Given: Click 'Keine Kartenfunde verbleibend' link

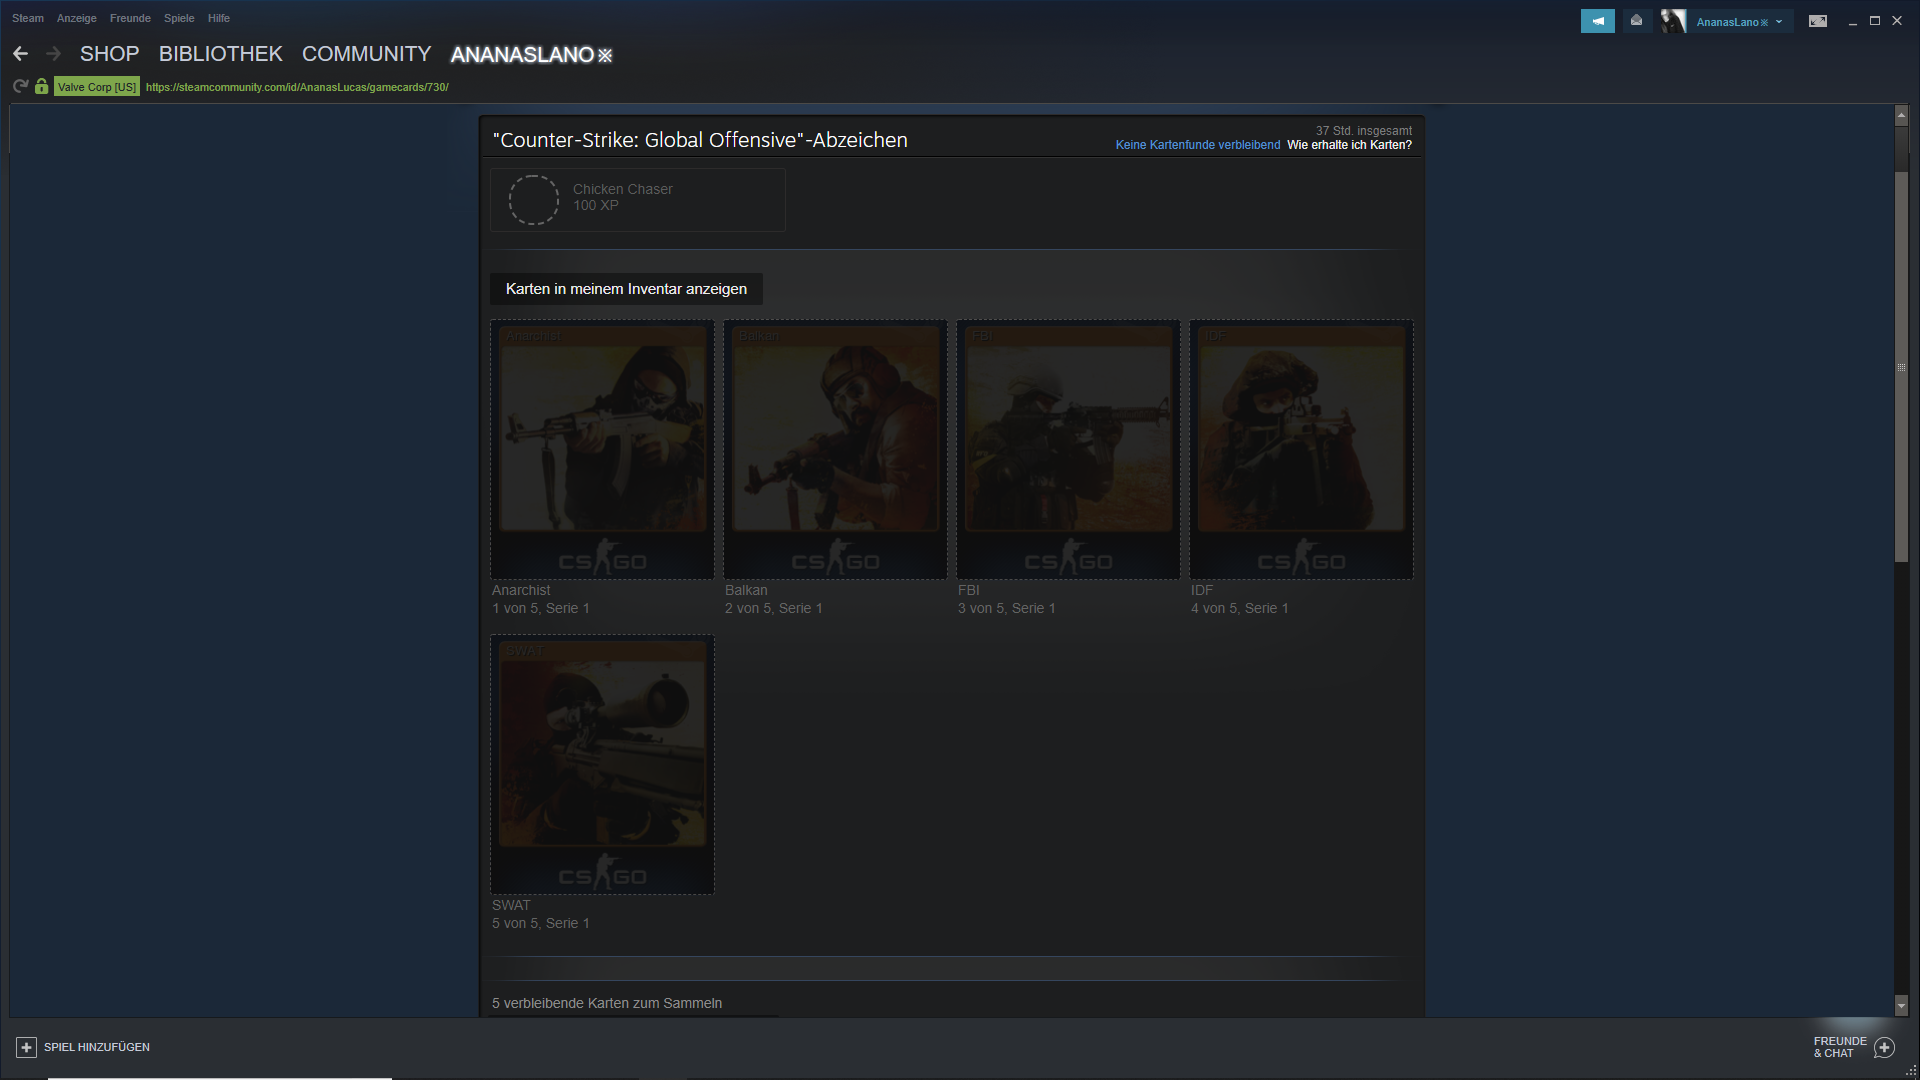Looking at the screenshot, I should 1198,145.
